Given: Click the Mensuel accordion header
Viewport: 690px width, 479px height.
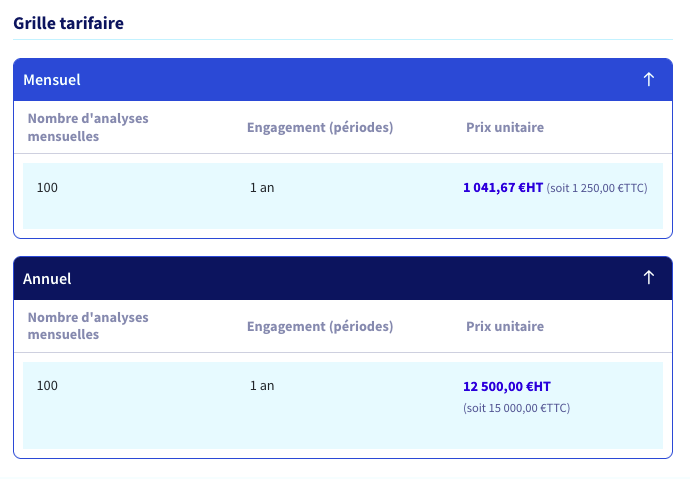Looking at the screenshot, I should click(343, 80).
